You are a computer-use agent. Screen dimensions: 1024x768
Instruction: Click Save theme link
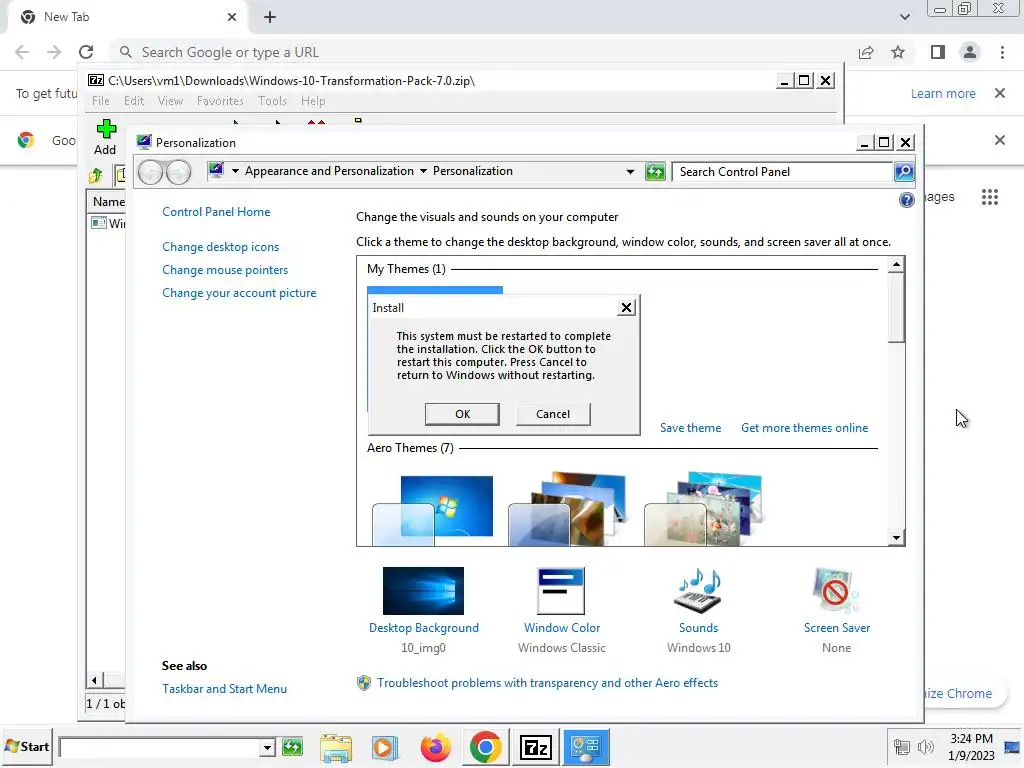690,428
